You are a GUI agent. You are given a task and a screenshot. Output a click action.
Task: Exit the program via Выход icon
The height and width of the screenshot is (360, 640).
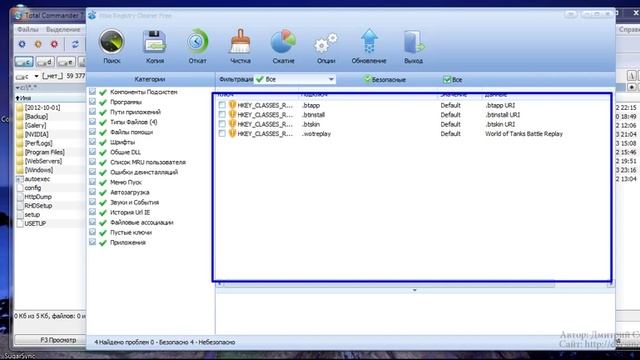click(413, 46)
